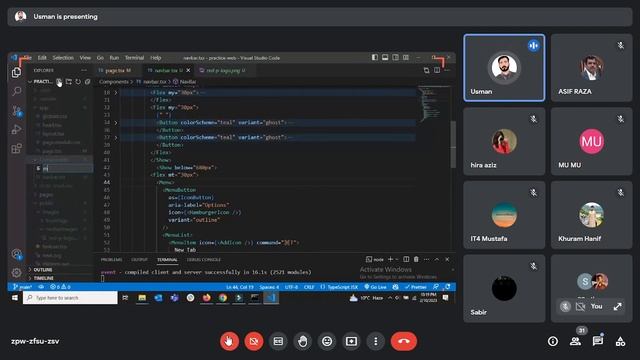Viewport: 640px width, 360px height.
Task: Collapse the PRACTI... project folder section
Action: (x=40, y=82)
